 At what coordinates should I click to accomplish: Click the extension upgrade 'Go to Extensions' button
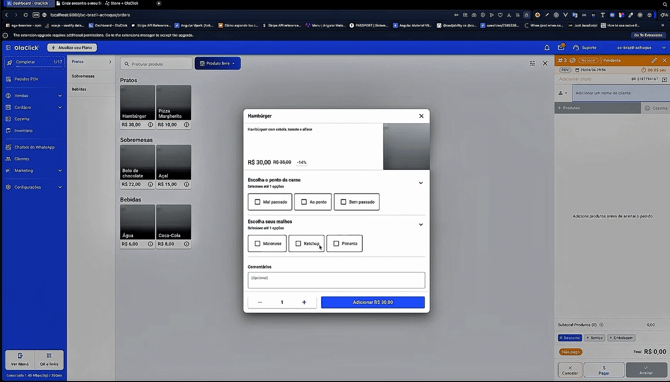(x=648, y=35)
